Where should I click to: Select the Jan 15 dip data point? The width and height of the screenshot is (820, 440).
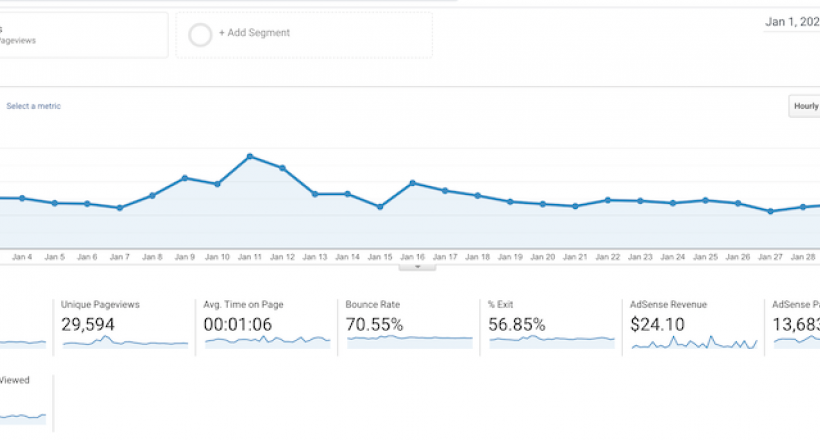(x=380, y=207)
